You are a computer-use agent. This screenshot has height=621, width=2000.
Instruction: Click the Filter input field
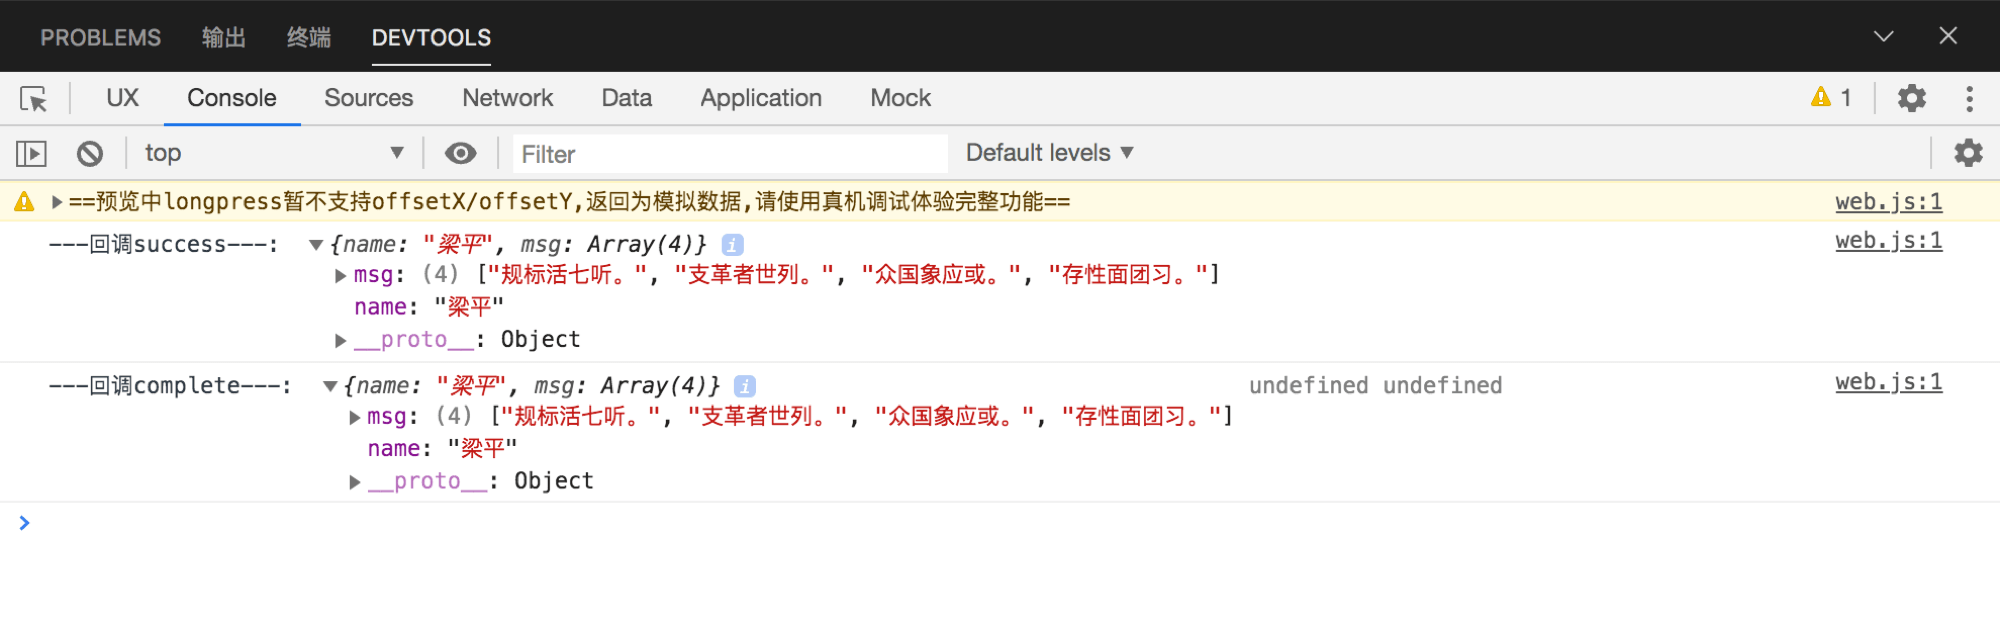point(730,154)
